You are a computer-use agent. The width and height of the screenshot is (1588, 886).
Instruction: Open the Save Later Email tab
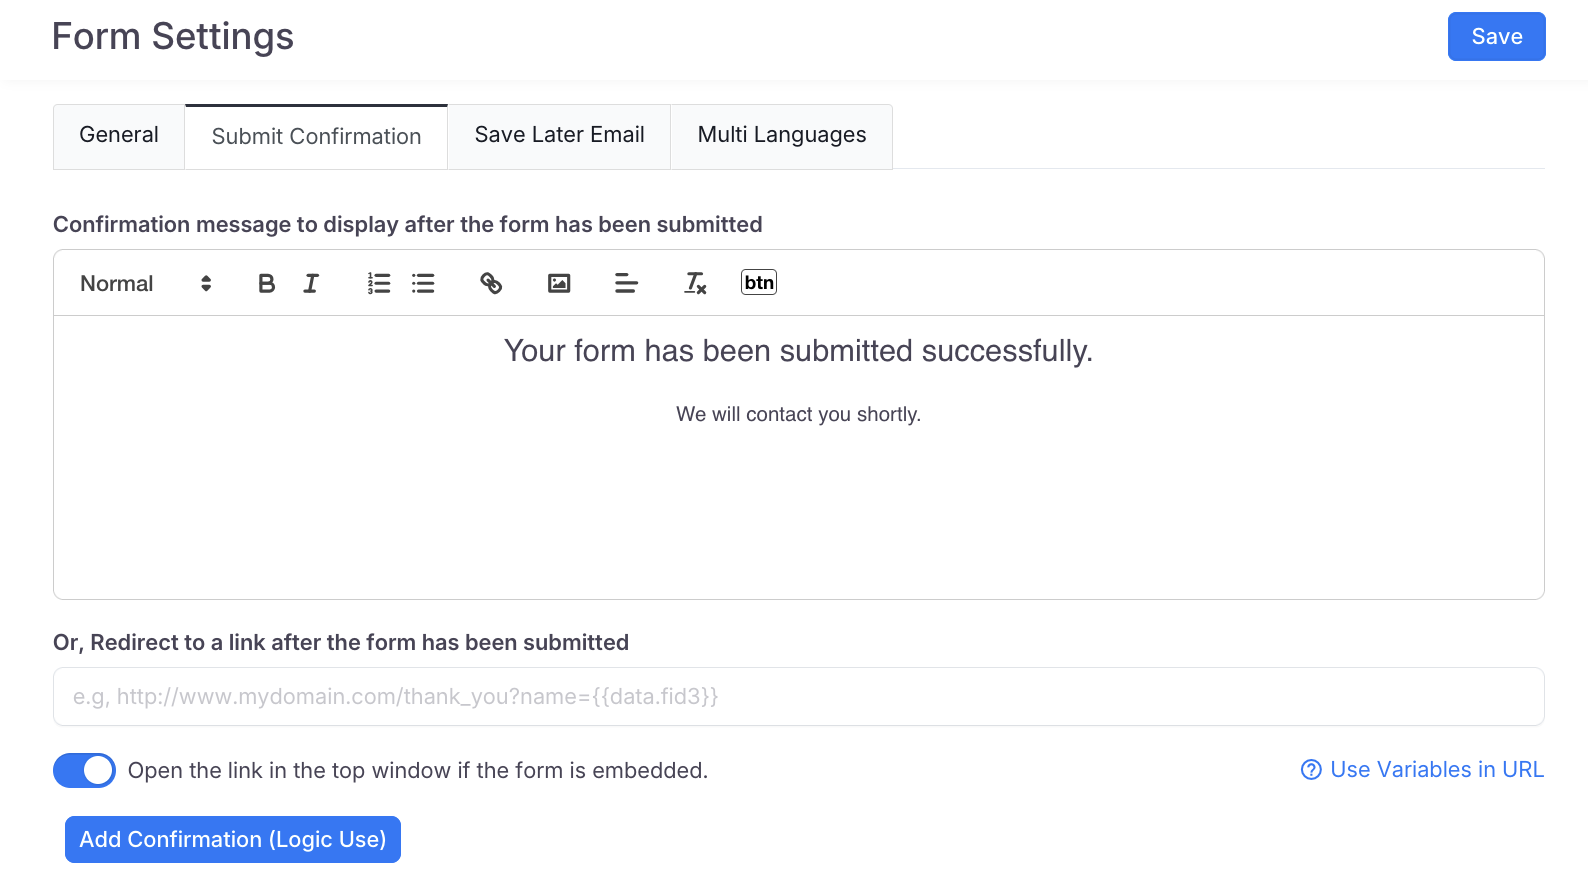coord(559,136)
